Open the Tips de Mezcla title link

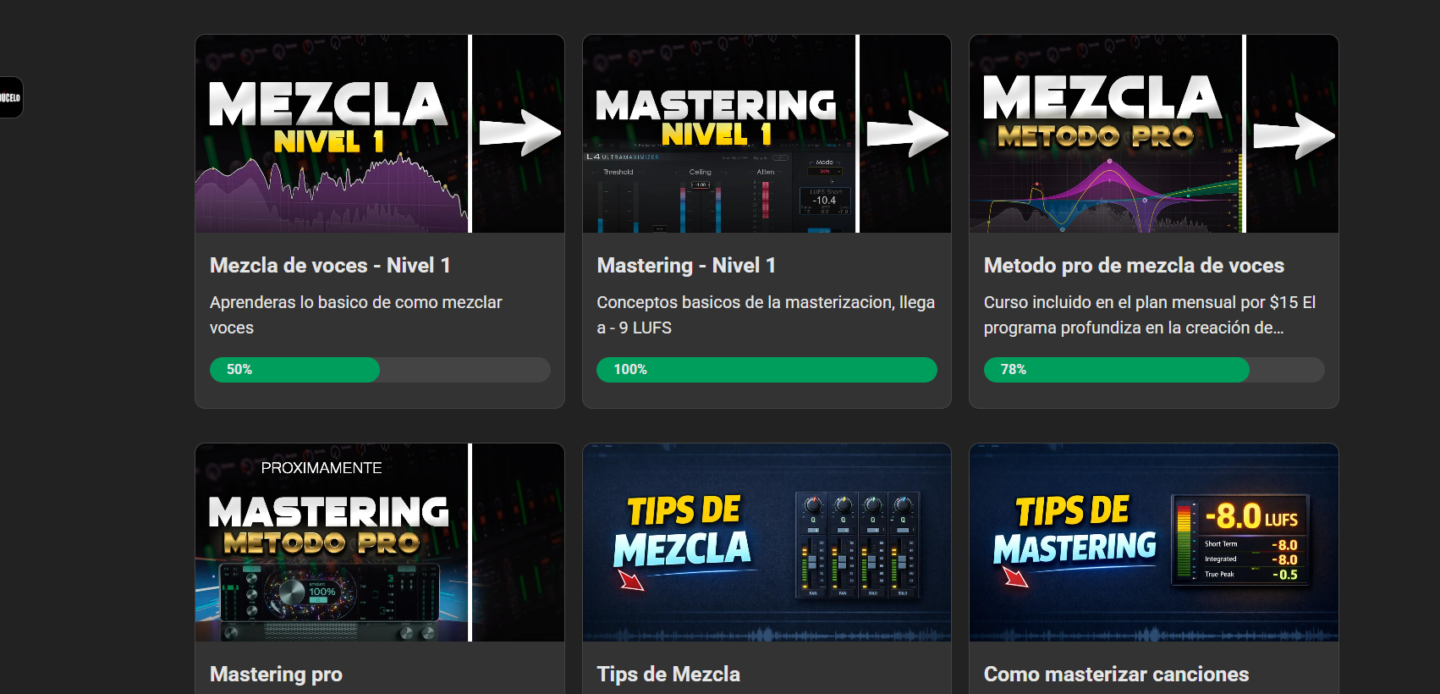click(668, 674)
